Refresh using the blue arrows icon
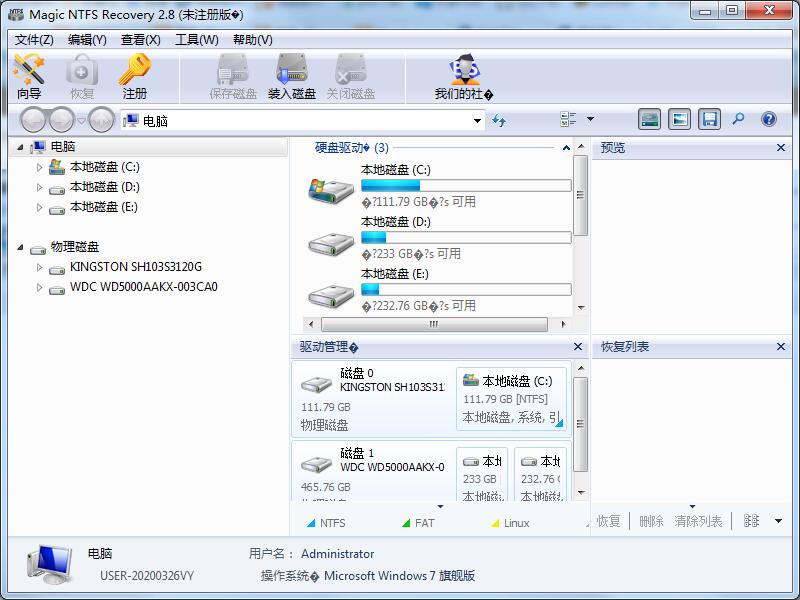The width and height of the screenshot is (800, 600). [x=499, y=120]
